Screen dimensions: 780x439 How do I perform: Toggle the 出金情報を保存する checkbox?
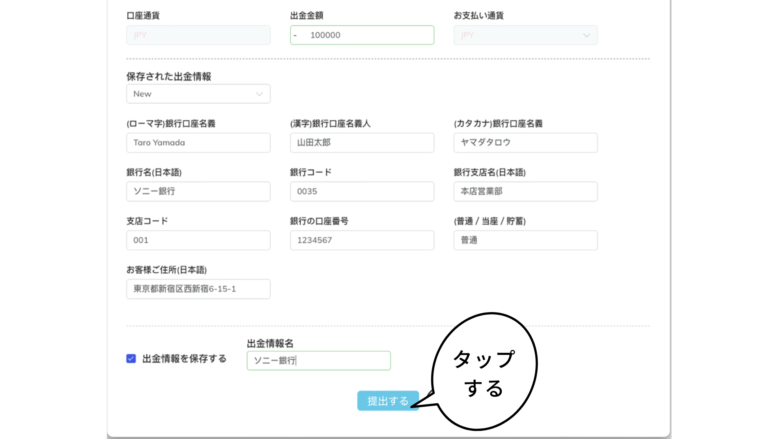click(x=131, y=358)
